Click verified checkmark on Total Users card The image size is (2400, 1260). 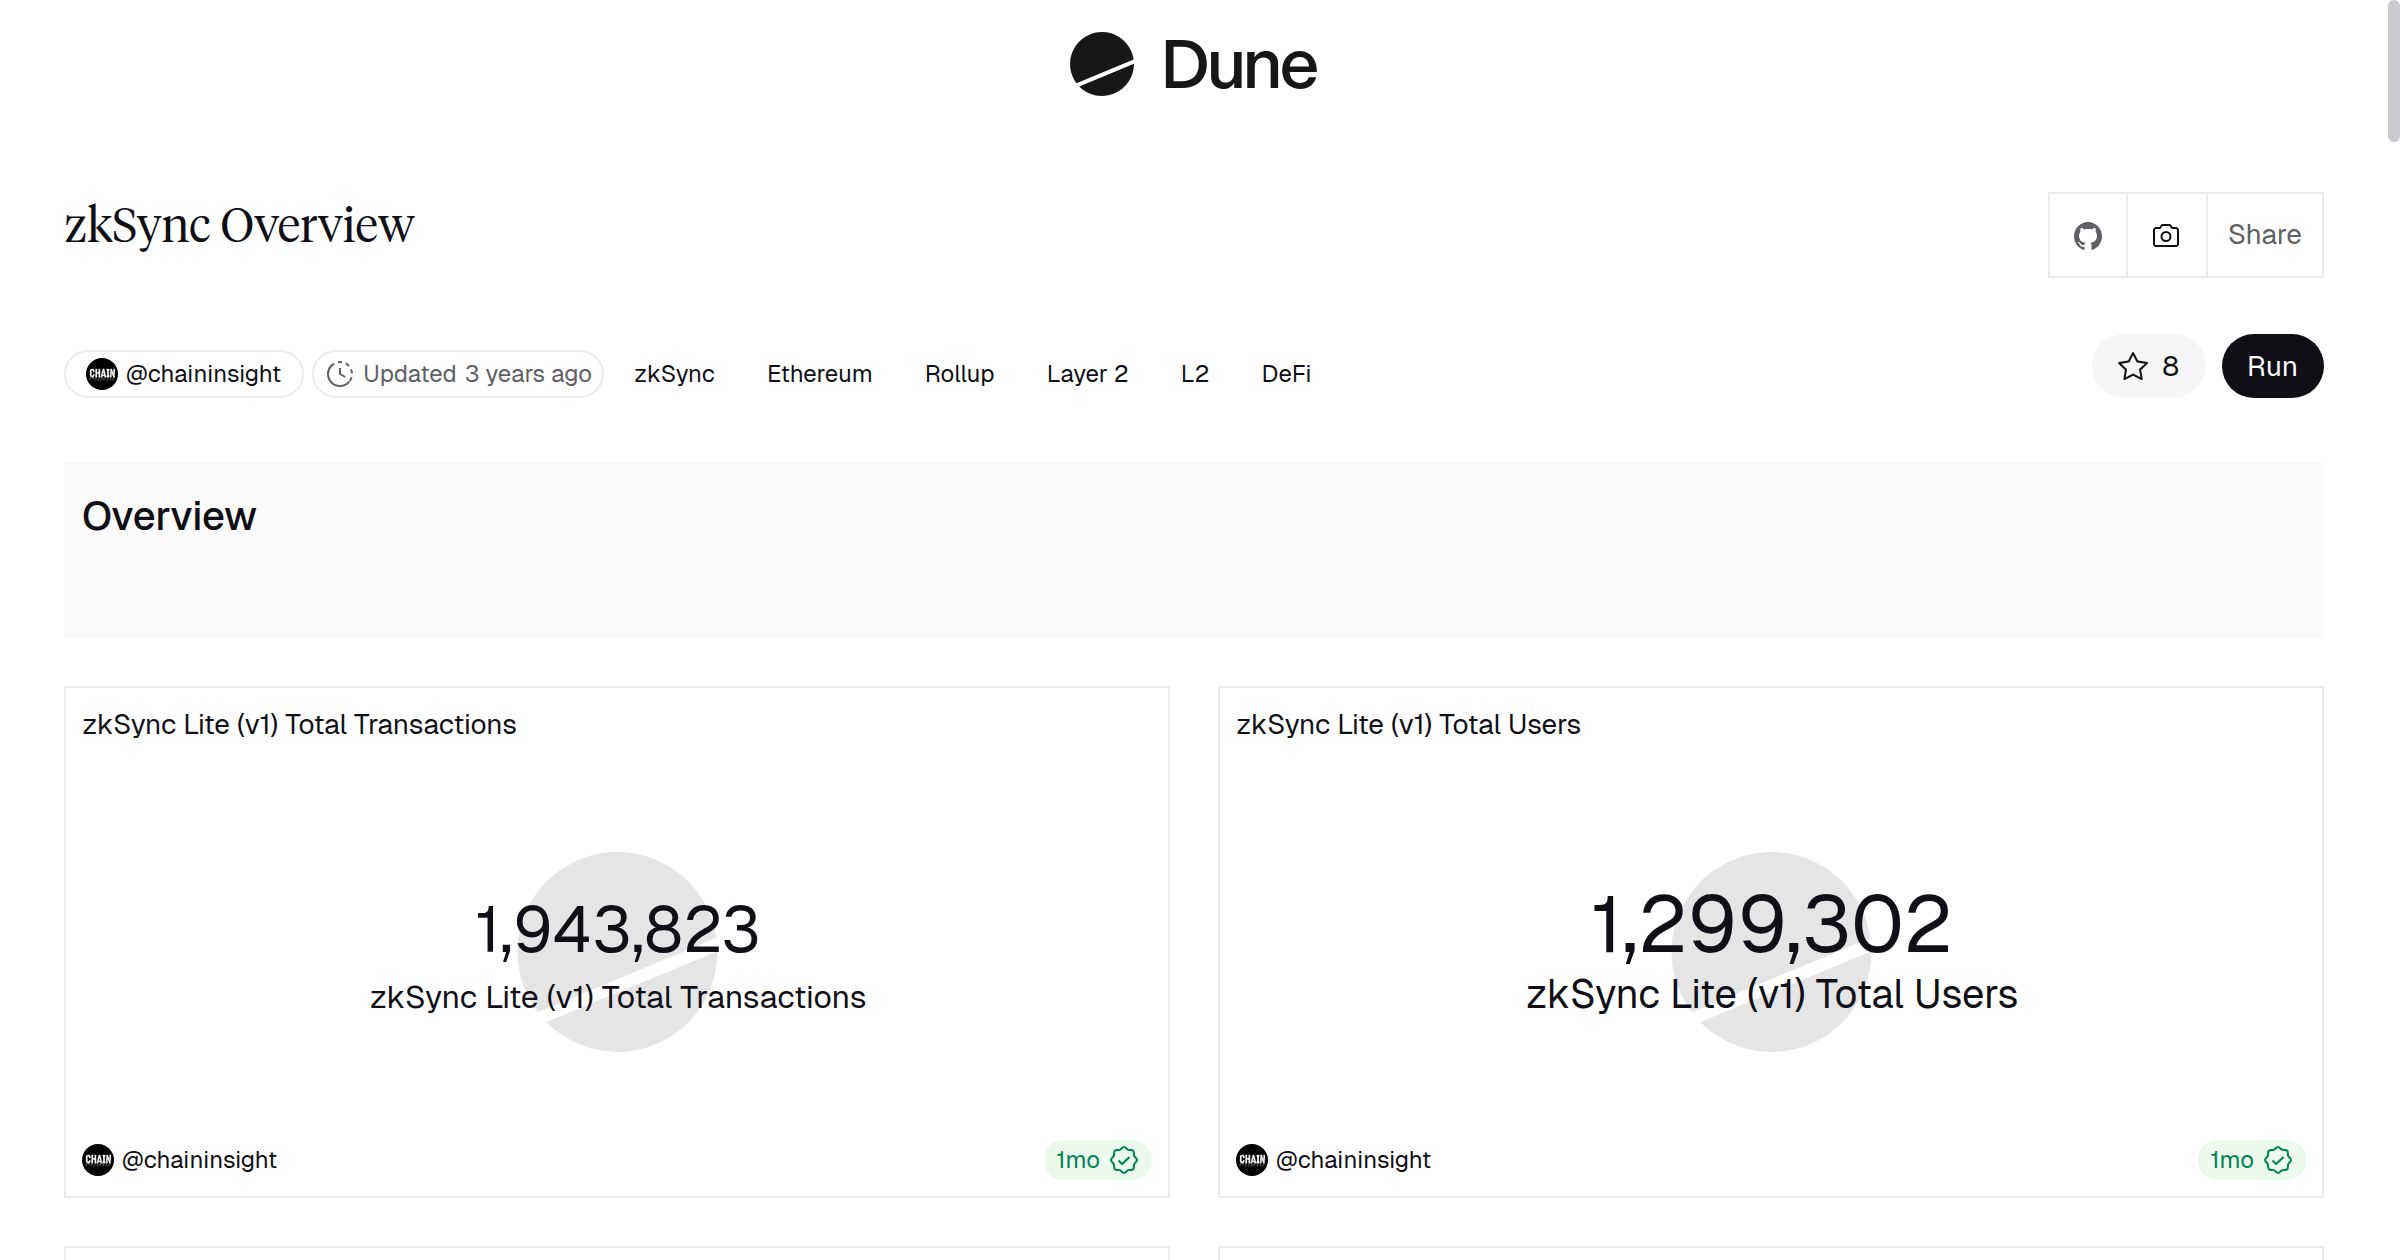[2278, 1160]
